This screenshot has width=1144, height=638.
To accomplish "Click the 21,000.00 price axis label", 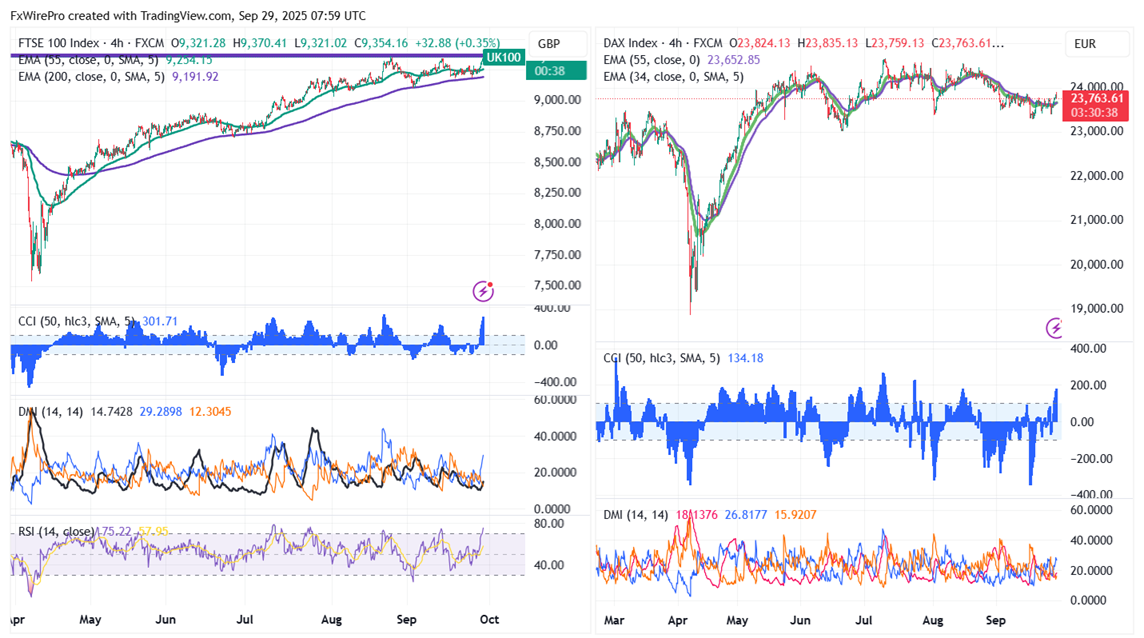I will pyautogui.click(x=1097, y=220).
